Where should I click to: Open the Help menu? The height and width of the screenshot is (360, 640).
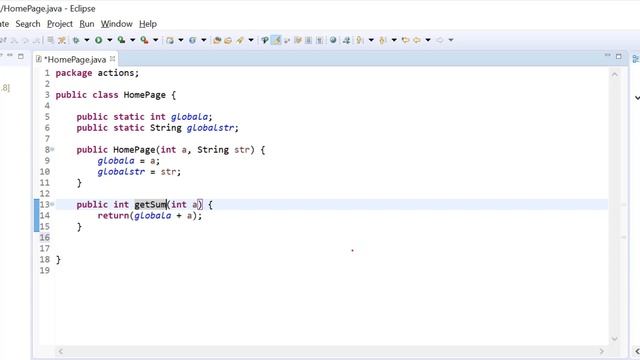click(148, 24)
